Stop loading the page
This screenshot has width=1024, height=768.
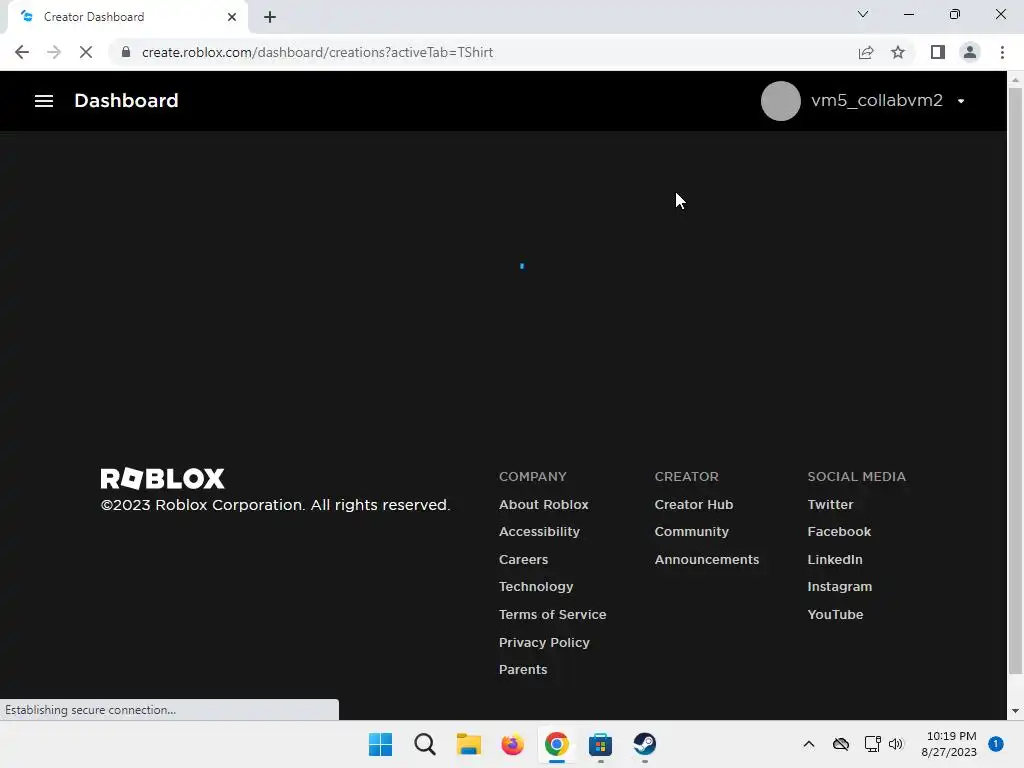[x=86, y=52]
